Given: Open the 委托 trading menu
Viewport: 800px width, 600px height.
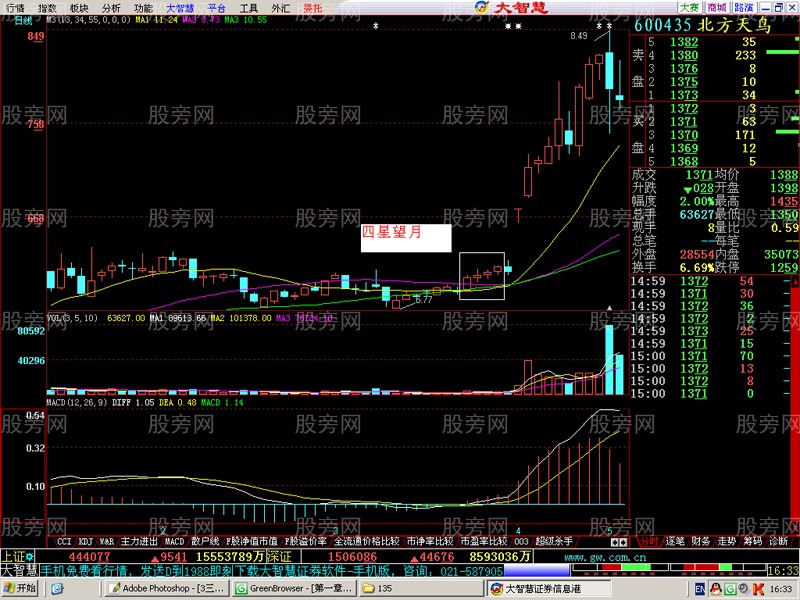Looking at the screenshot, I should tap(313, 8).
